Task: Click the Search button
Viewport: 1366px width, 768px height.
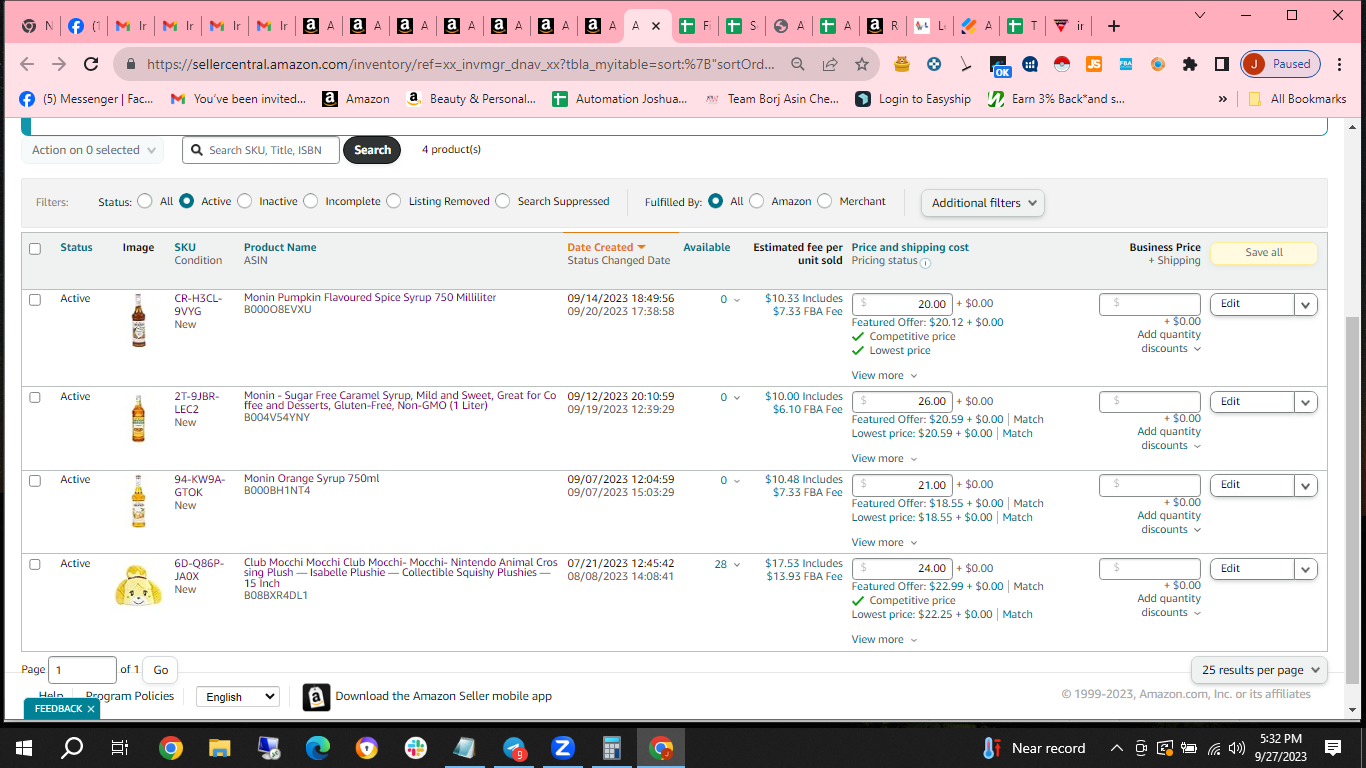Action: 372,150
